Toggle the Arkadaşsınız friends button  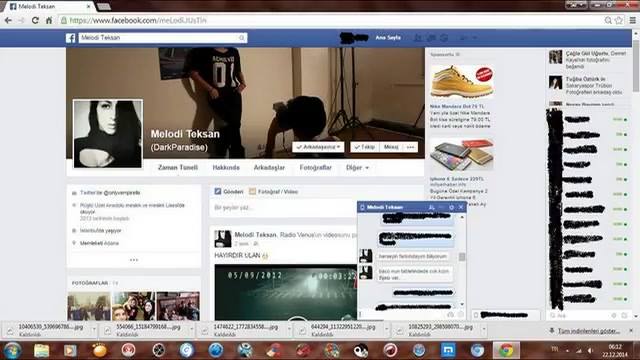[x=318, y=147]
